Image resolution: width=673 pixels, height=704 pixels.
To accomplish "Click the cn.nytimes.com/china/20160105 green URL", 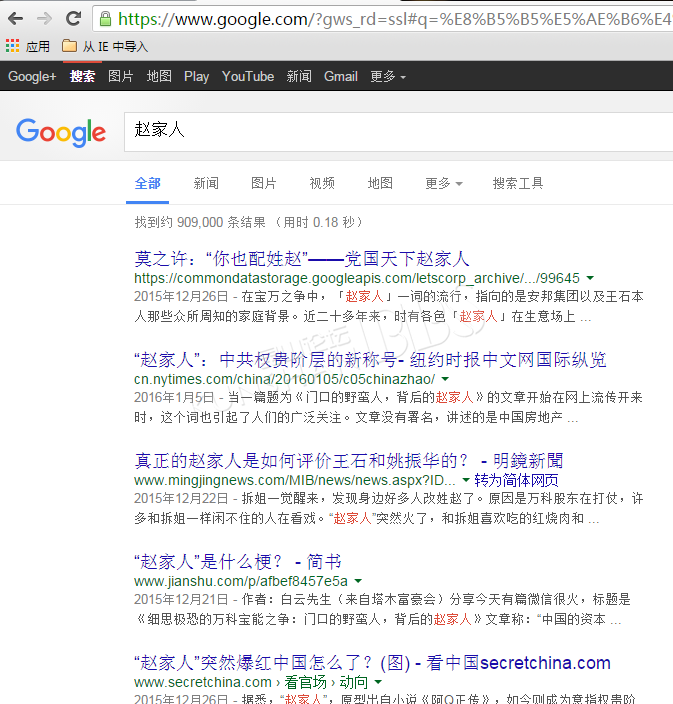I will (284, 379).
